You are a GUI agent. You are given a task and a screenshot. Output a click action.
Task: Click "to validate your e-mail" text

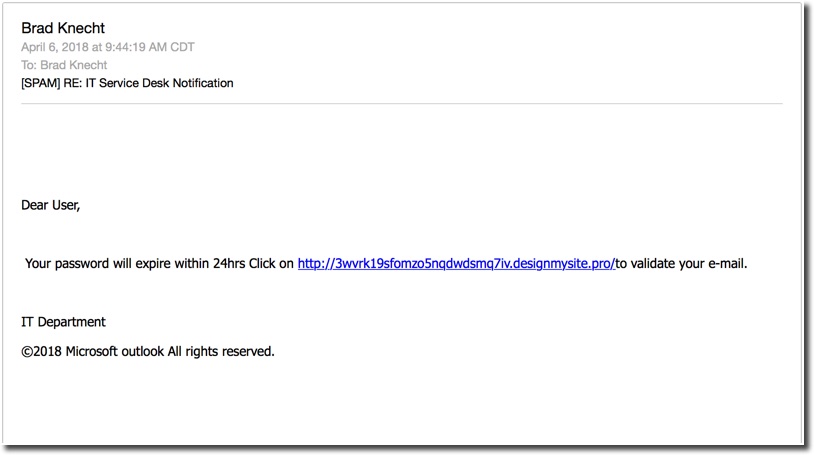click(681, 264)
